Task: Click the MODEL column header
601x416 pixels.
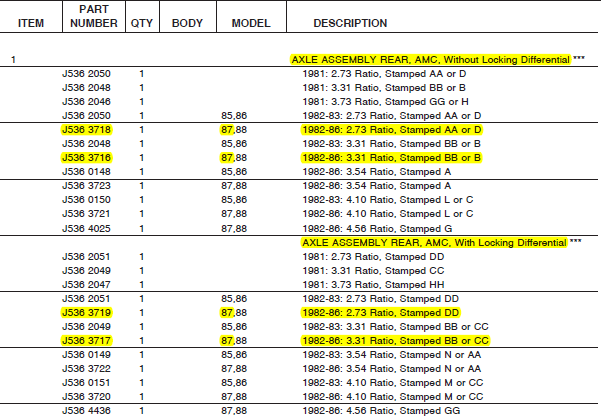Action: [251, 23]
